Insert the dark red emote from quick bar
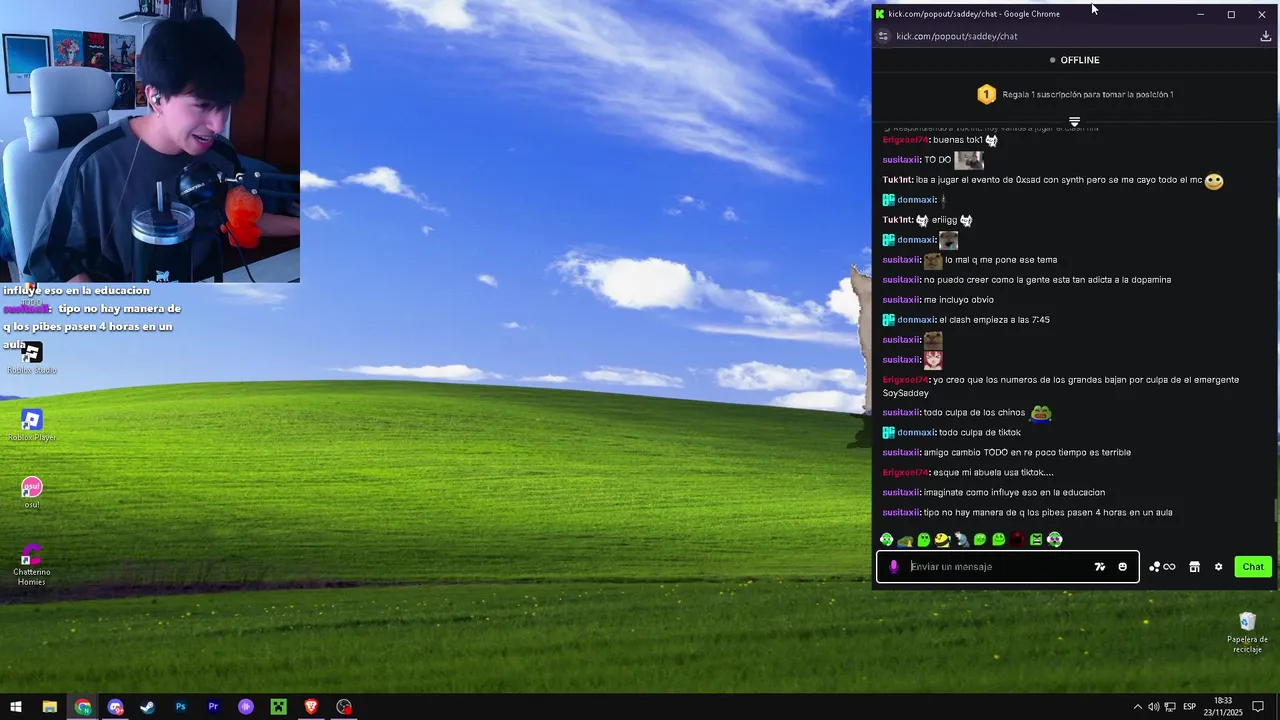1280x720 pixels. tap(1017, 539)
